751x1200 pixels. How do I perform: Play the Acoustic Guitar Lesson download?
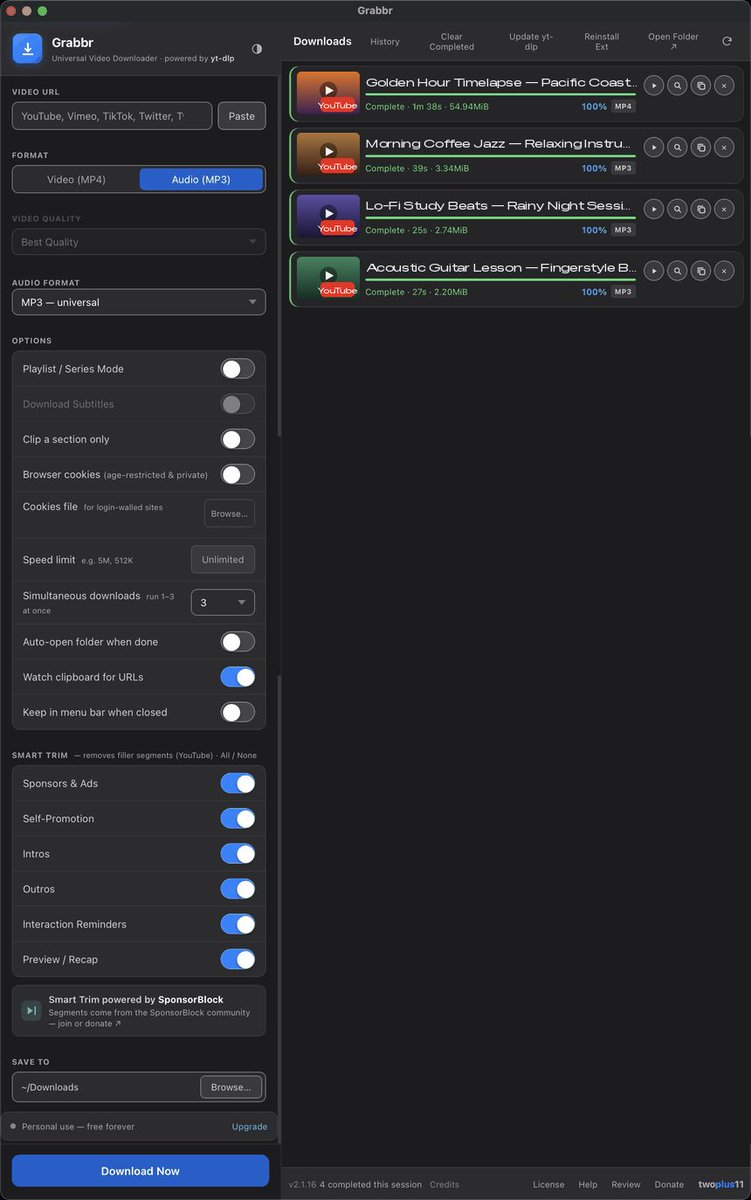653,271
